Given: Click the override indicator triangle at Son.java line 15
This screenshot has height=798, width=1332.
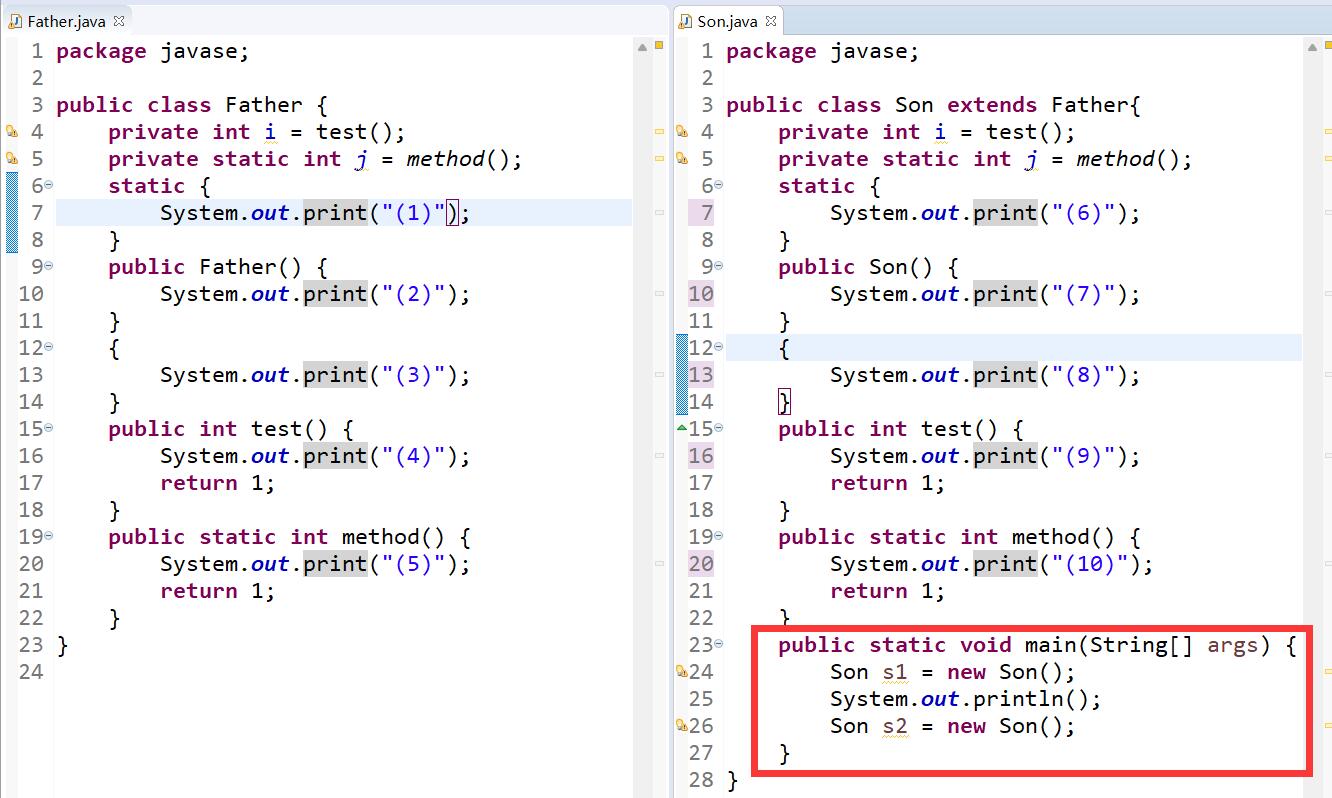Looking at the screenshot, I should 682,428.
